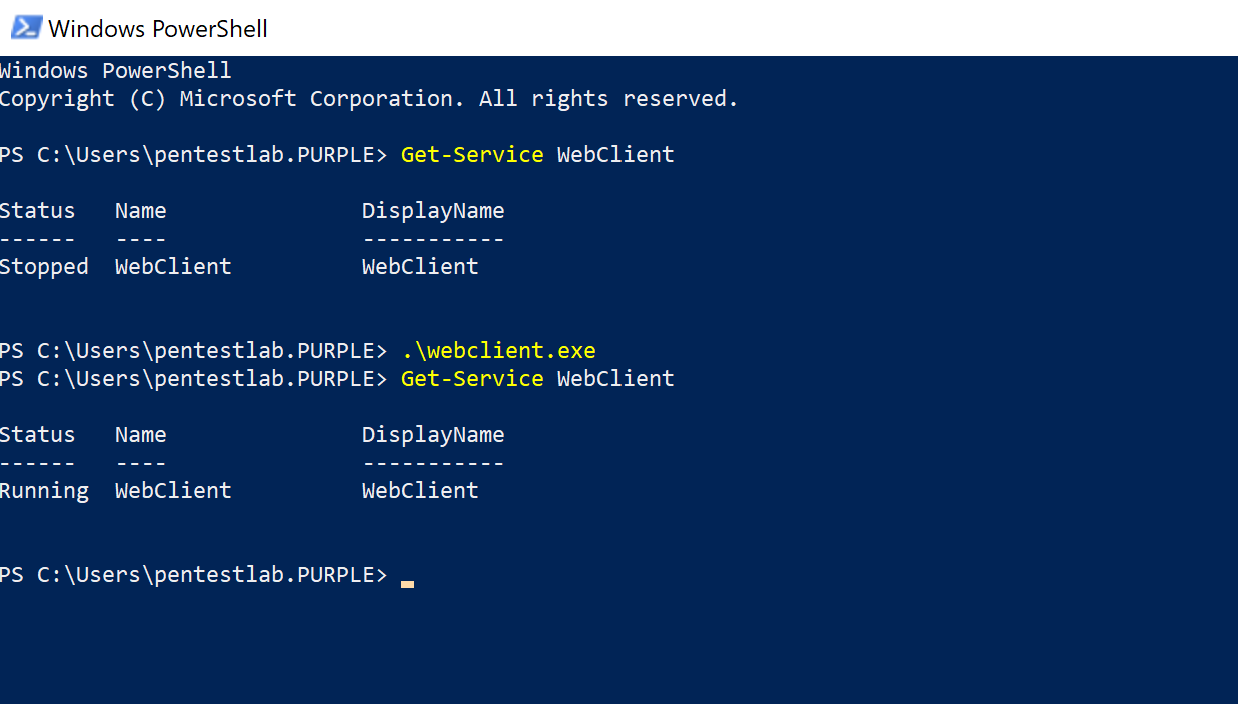
Task: Click the DisplayName header in the Stopped table
Action: click(433, 211)
